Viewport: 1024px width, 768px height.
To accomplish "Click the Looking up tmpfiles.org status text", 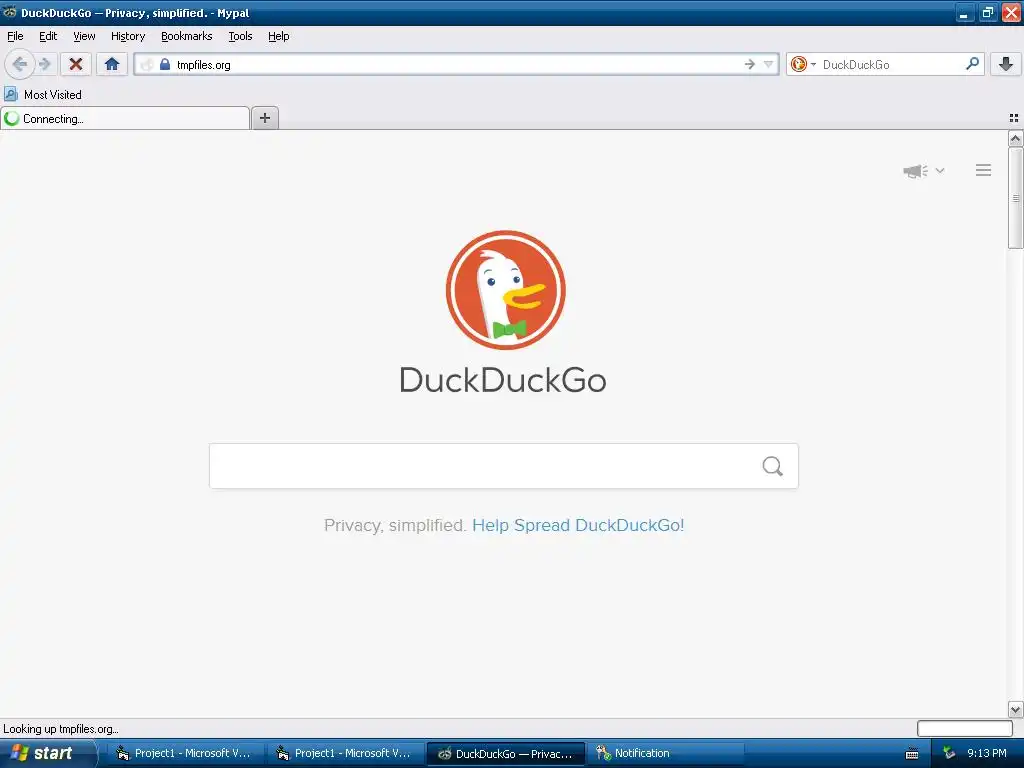I will point(61,729).
